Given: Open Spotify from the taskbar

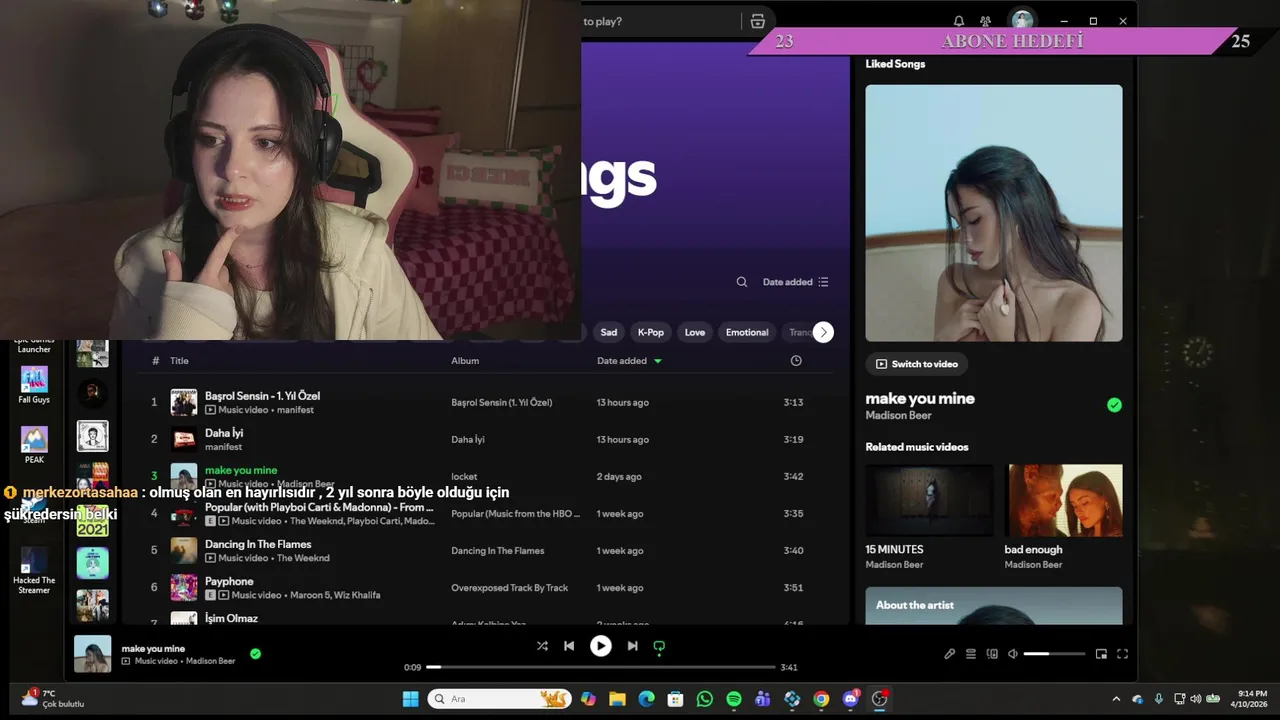Looking at the screenshot, I should point(734,699).
